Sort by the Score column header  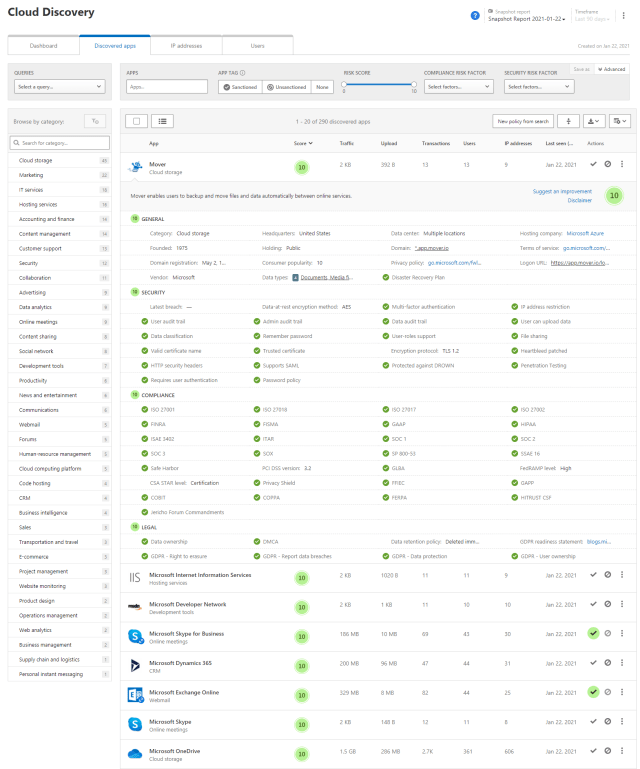[303, 143]
